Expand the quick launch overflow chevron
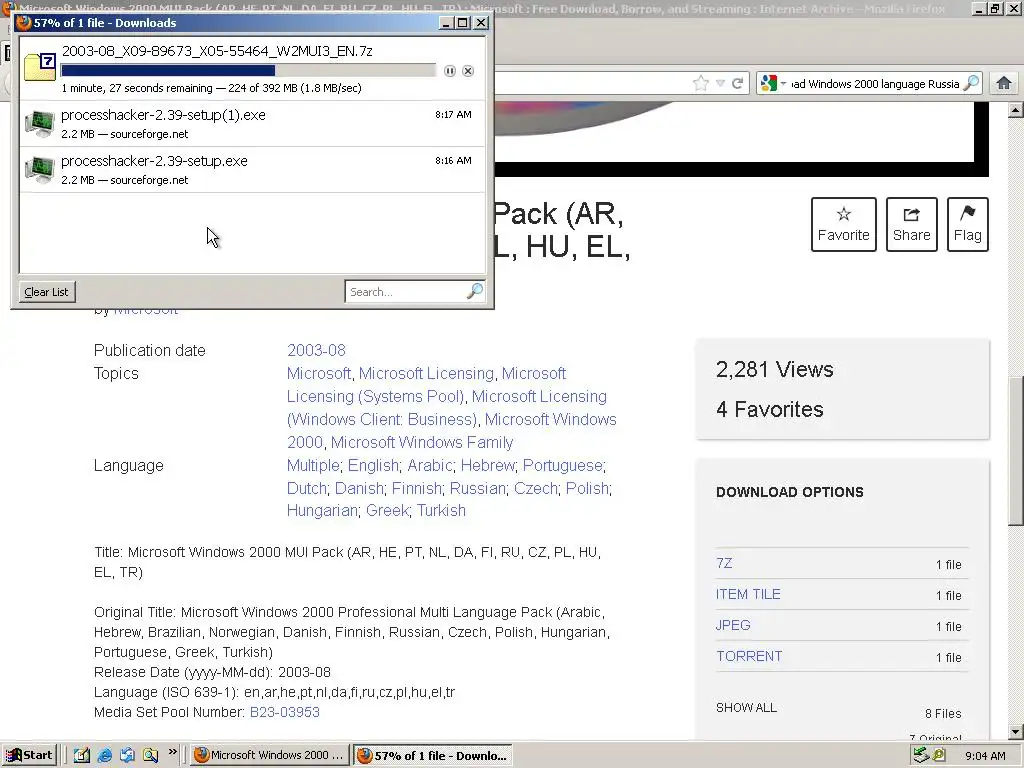This screenshot has height=768, width=1024. [172, 752]
